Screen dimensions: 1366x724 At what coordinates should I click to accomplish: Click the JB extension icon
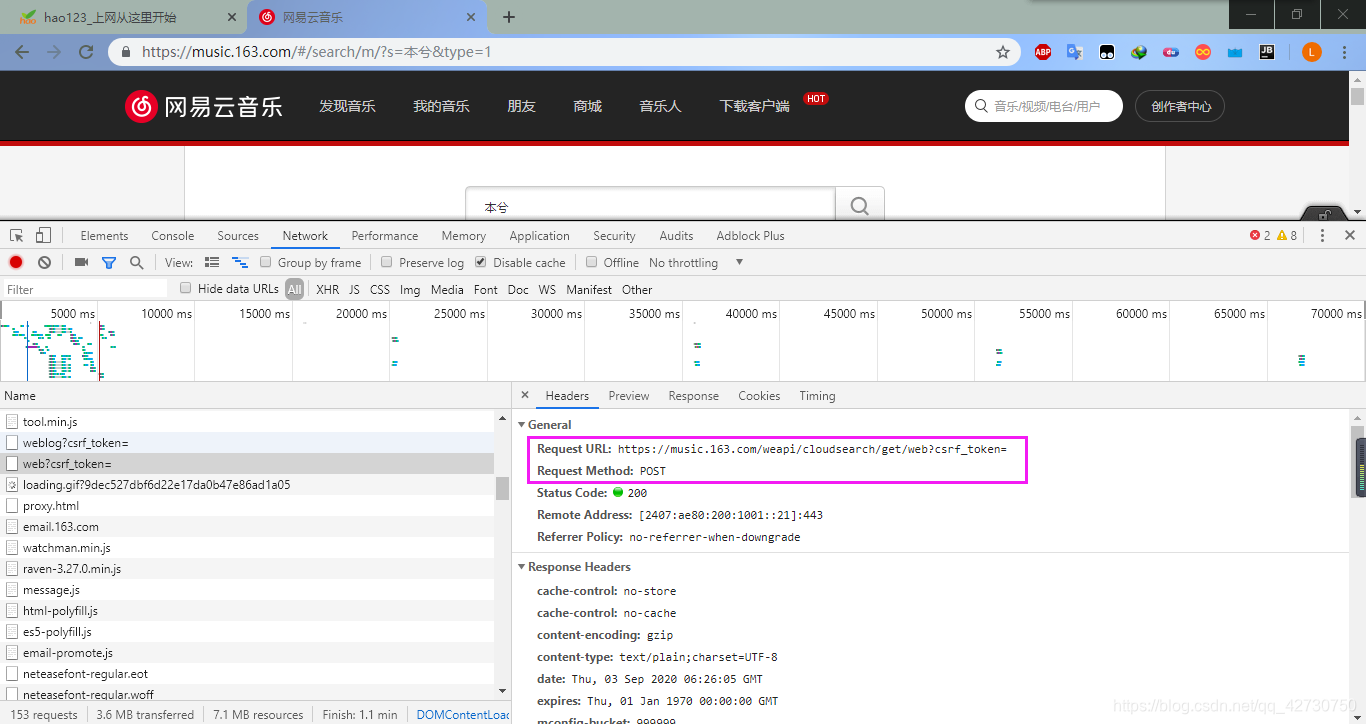tap(1267, 52)
